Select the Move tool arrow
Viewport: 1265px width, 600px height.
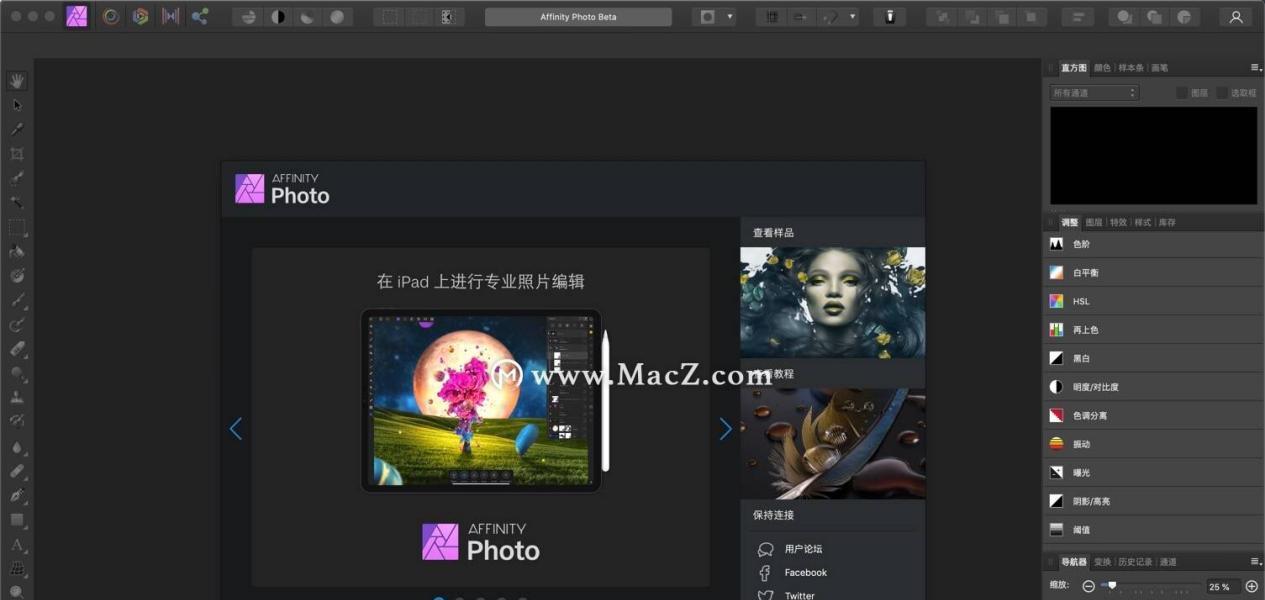pos(17,105)
